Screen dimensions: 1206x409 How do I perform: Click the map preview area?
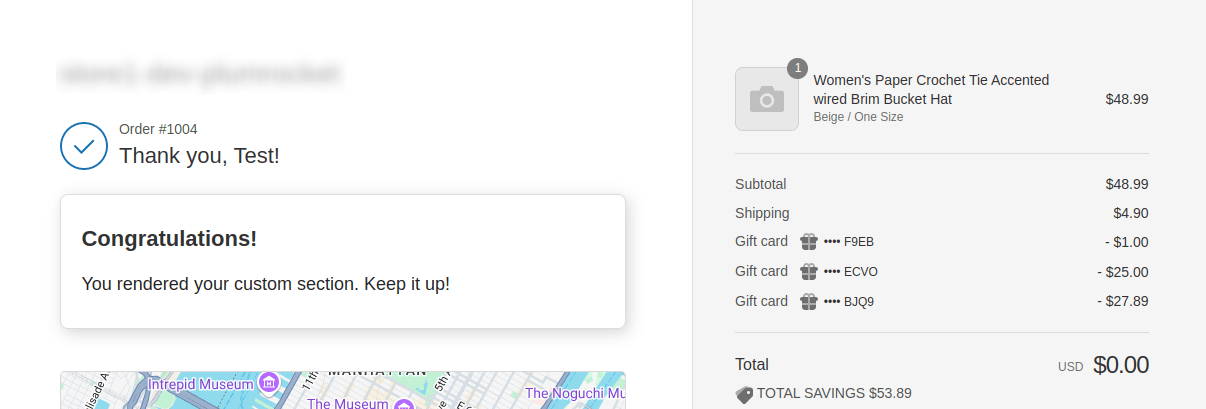point(343,390)
